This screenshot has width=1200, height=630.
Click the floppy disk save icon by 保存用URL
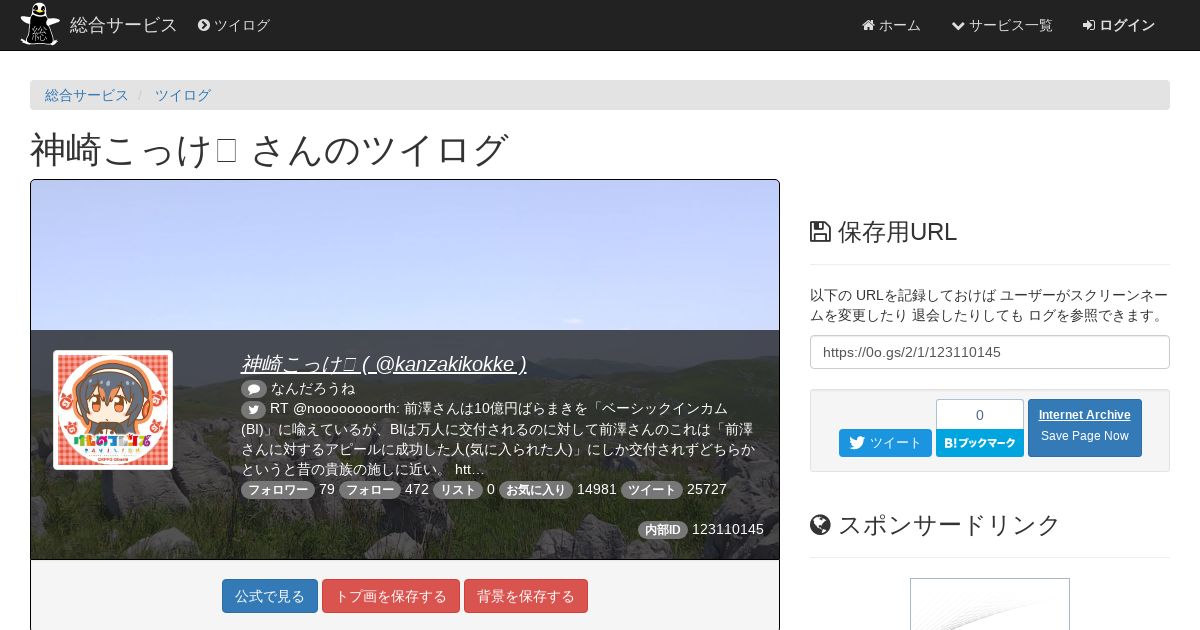point(820,232)
